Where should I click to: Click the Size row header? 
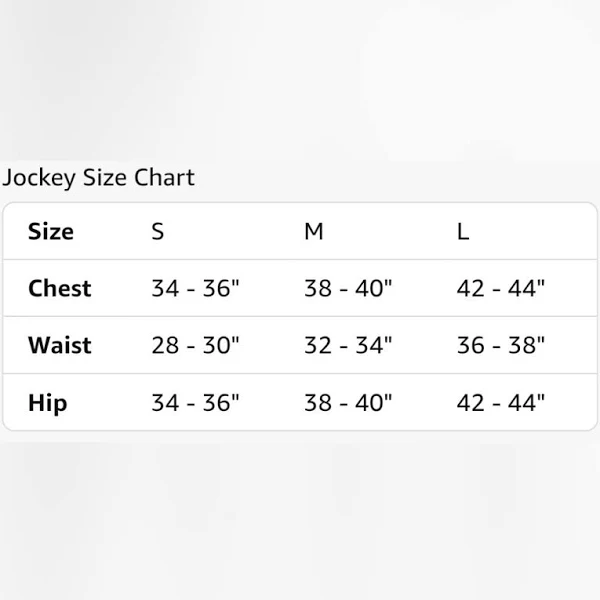pyautogui.click(x=51, y=232)
